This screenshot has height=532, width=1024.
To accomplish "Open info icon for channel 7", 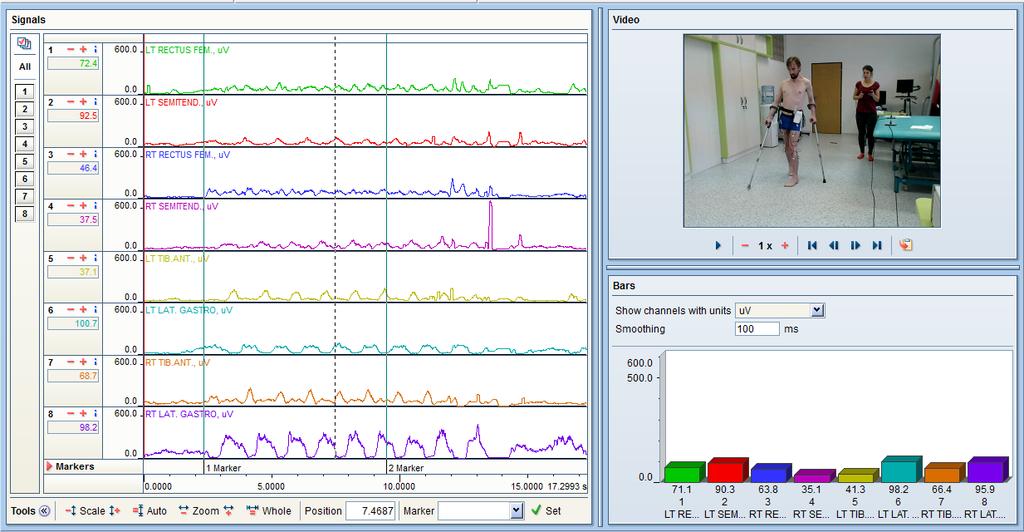I will point(95,362).
